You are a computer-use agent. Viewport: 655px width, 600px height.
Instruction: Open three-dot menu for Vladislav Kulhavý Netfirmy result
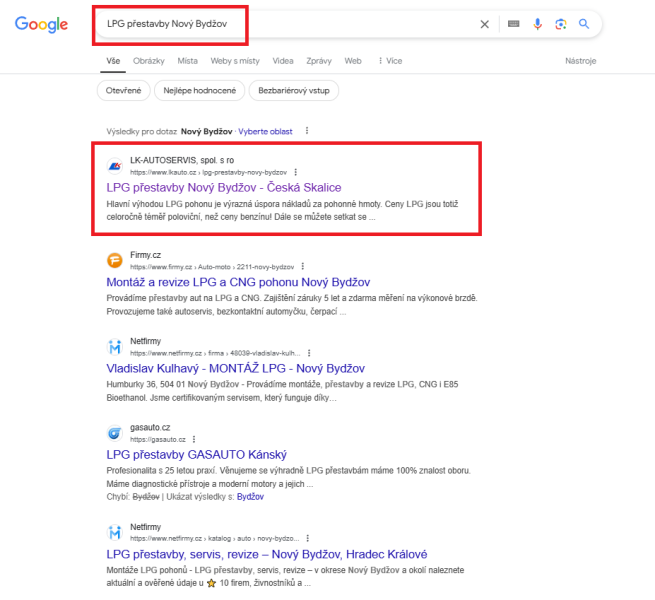click(309, 353)
